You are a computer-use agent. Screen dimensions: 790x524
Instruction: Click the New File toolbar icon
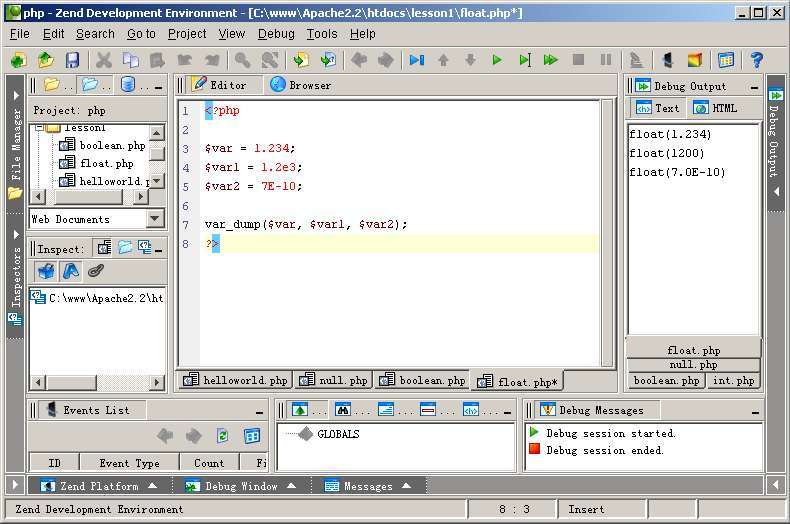(x=19, y=60)
